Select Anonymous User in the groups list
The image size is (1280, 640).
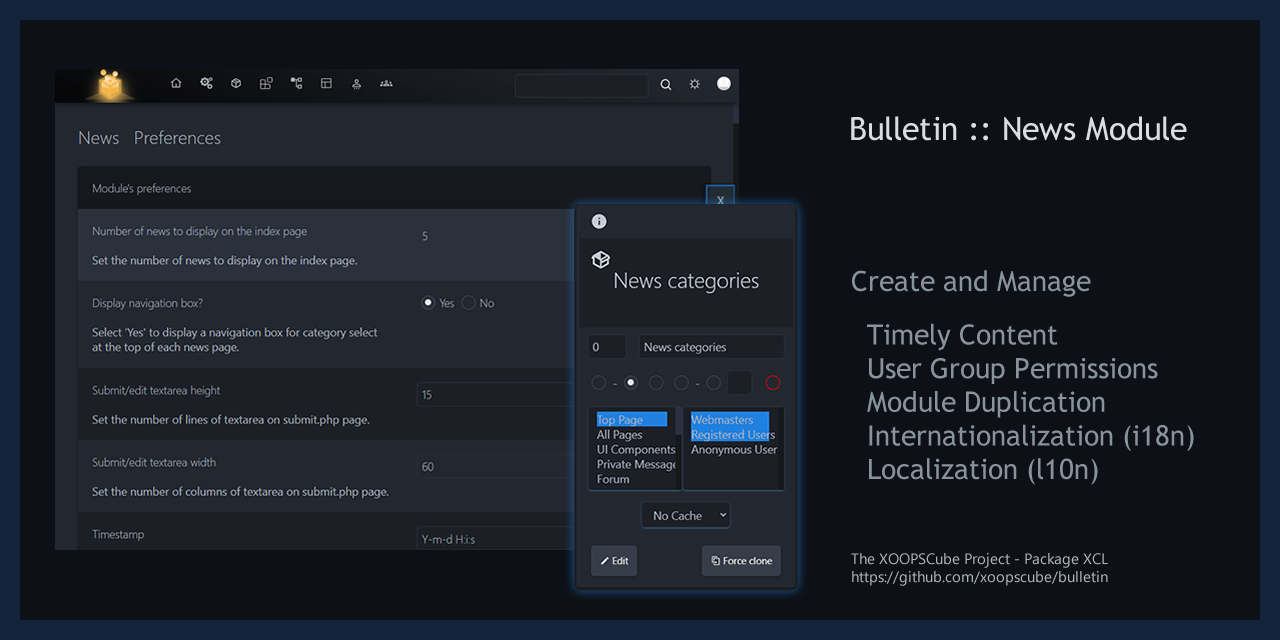pos(733,449)
